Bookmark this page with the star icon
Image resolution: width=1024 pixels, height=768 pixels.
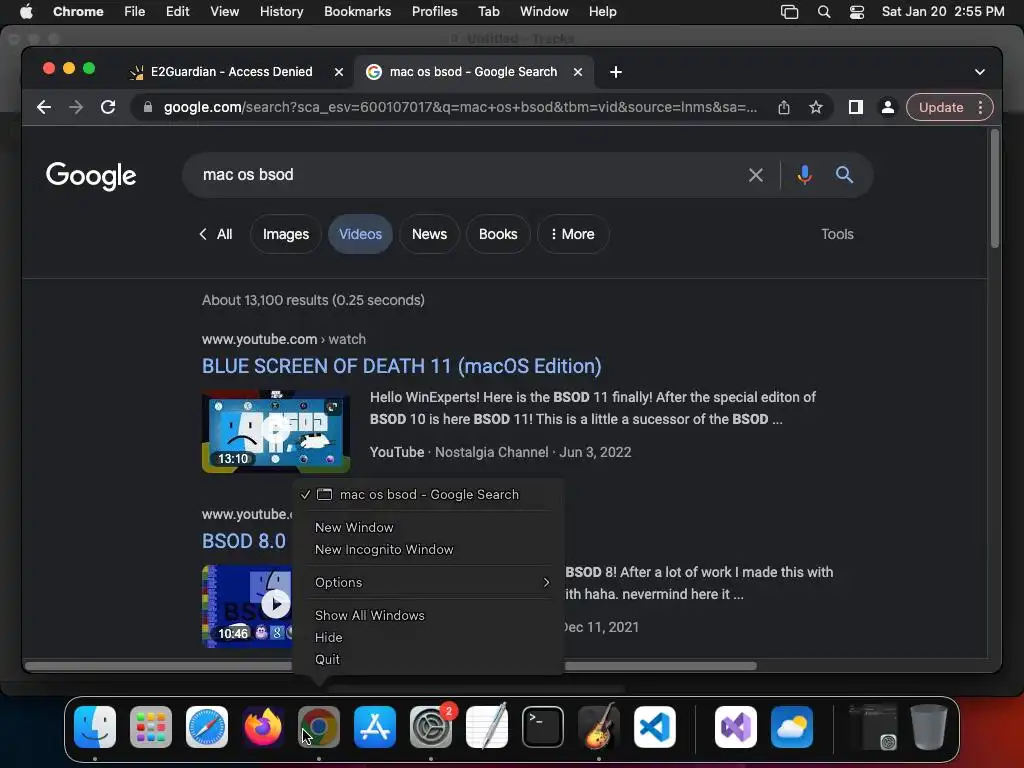[816, 107]
